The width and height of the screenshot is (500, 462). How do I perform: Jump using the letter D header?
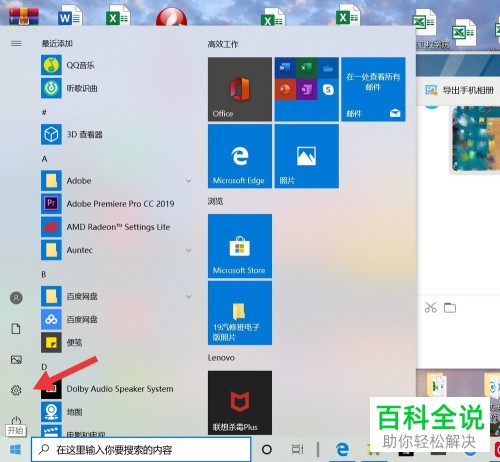click(x=44, y=367)
